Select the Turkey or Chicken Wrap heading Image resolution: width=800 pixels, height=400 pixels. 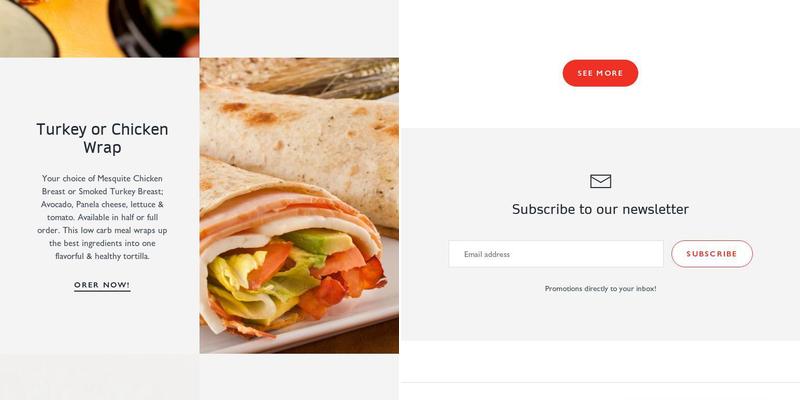tap(102, 138)
